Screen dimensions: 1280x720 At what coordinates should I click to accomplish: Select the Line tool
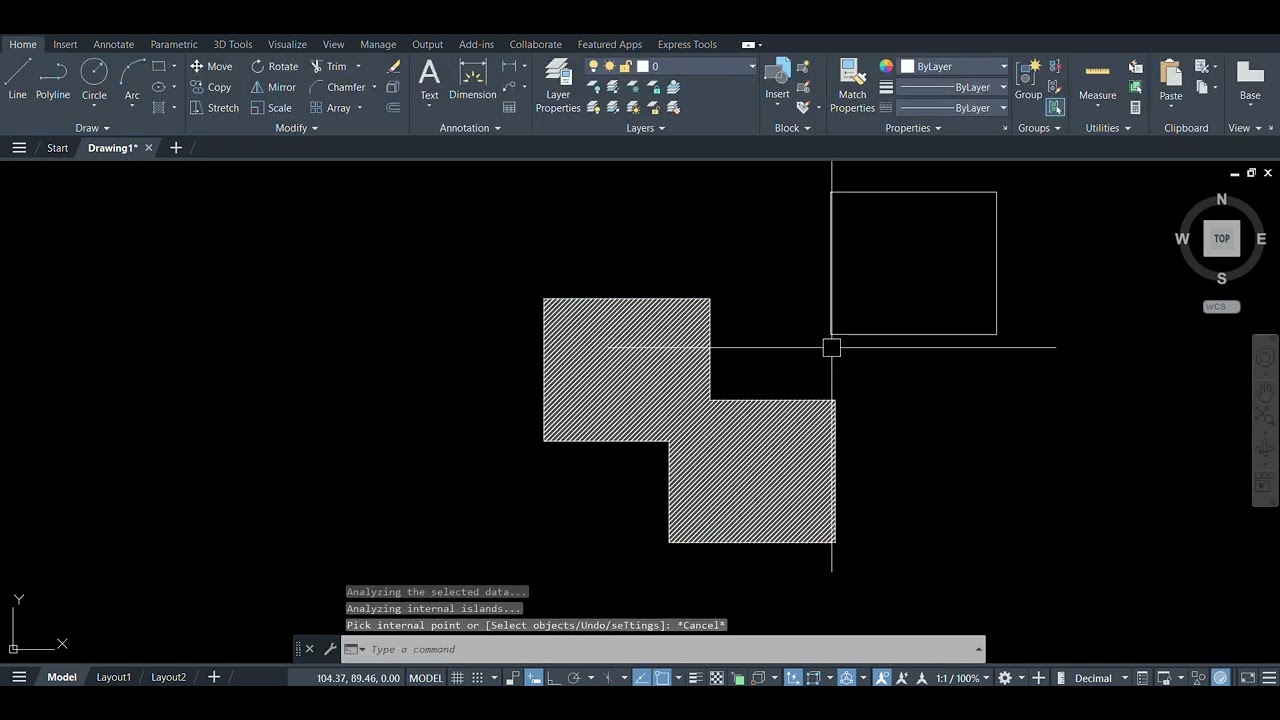pyautogui.click(x=17, y=79)
